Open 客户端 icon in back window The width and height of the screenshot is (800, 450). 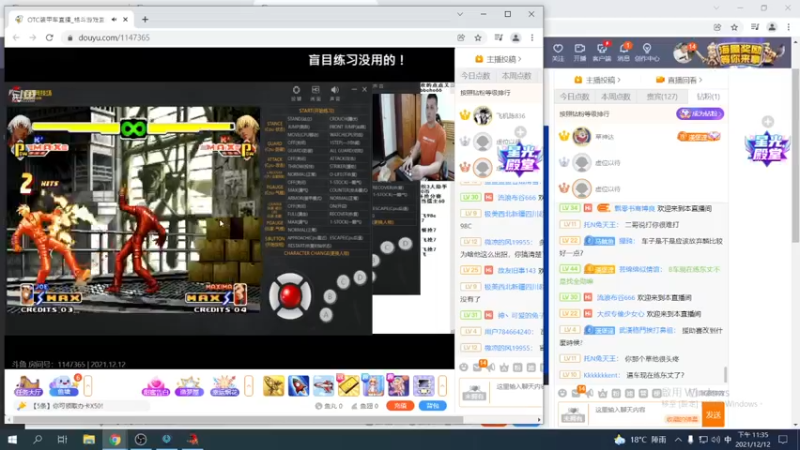coord(602,52)
